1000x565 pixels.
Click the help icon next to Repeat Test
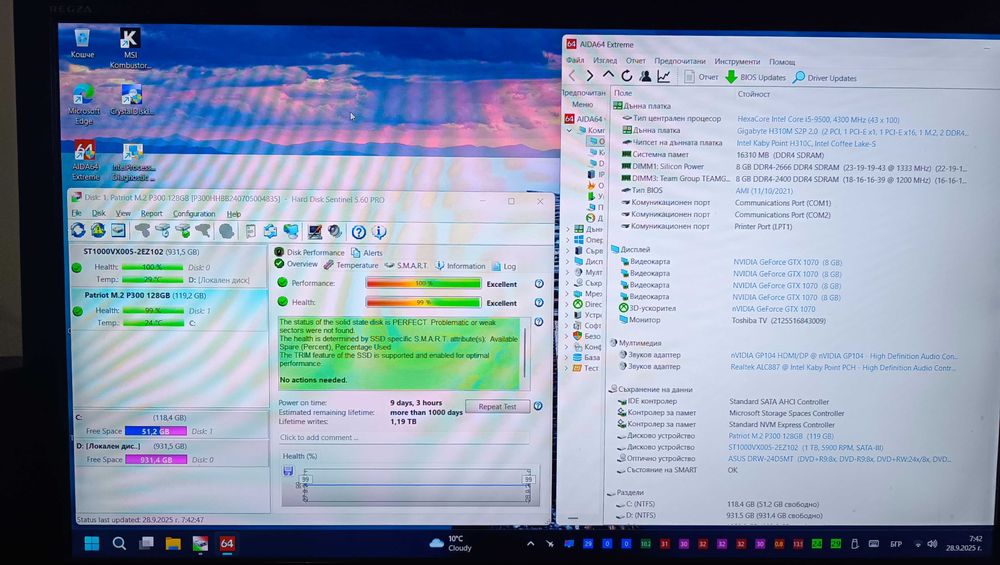[538, 406]
